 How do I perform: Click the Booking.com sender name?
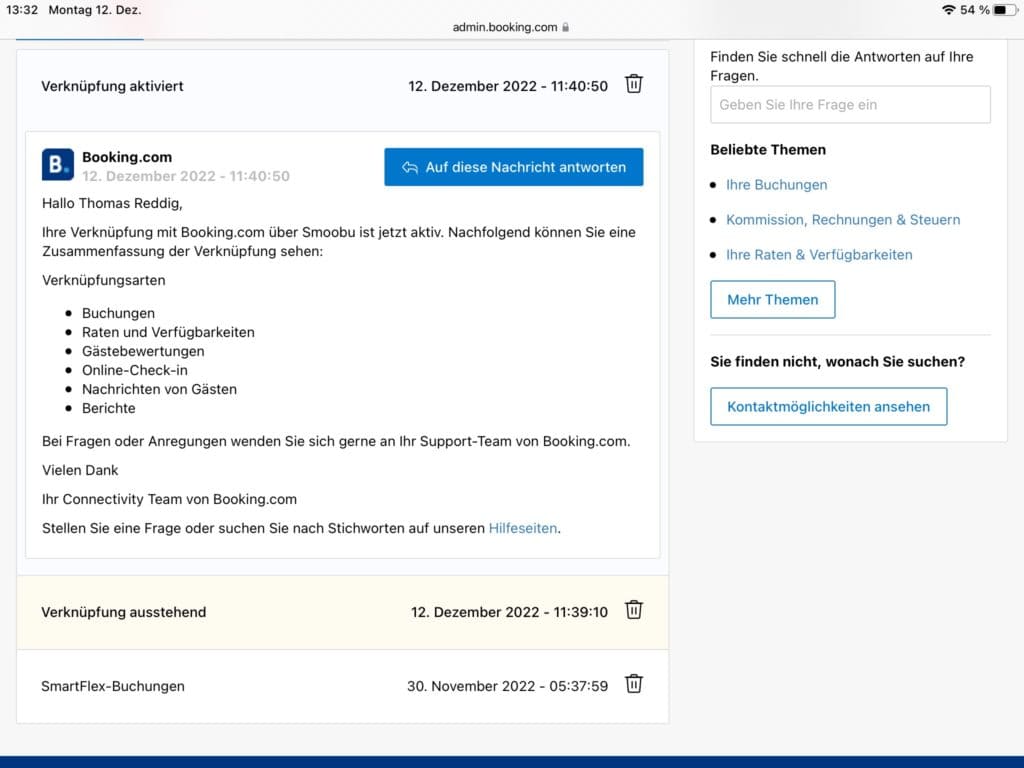(x=127, y=157)
